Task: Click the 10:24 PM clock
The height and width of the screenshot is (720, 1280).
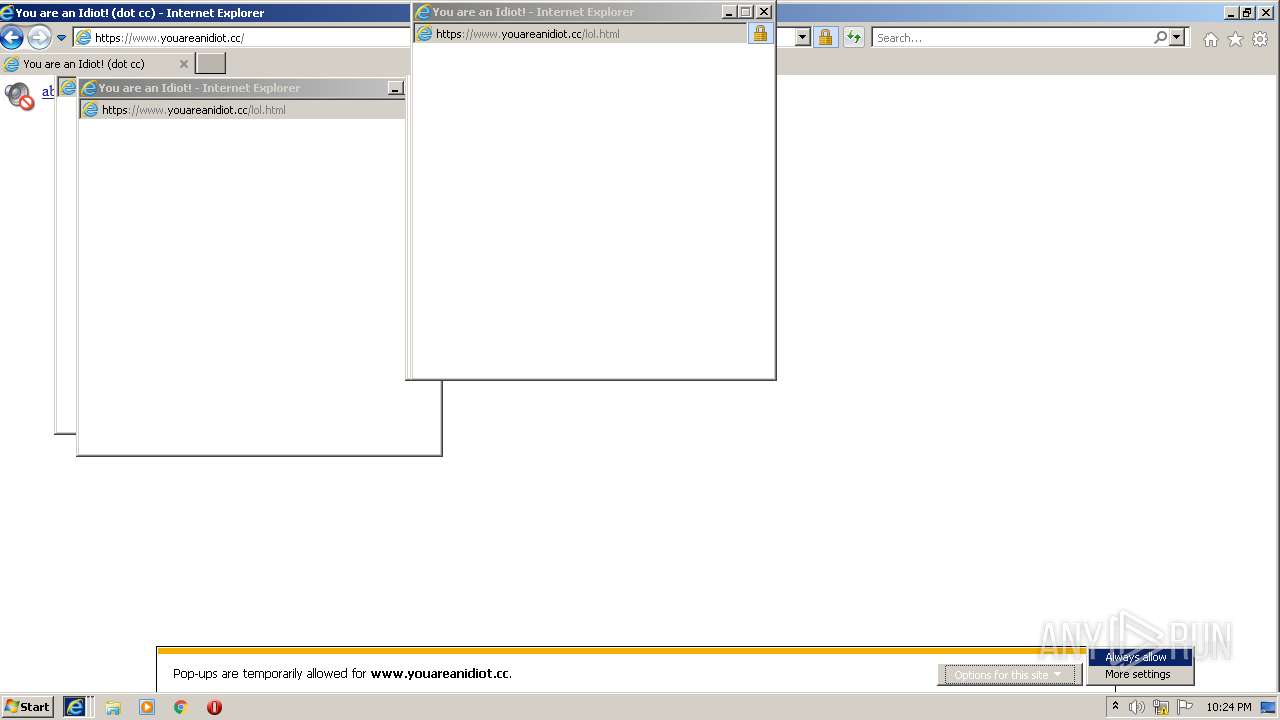Action: tap(1228, 707)
